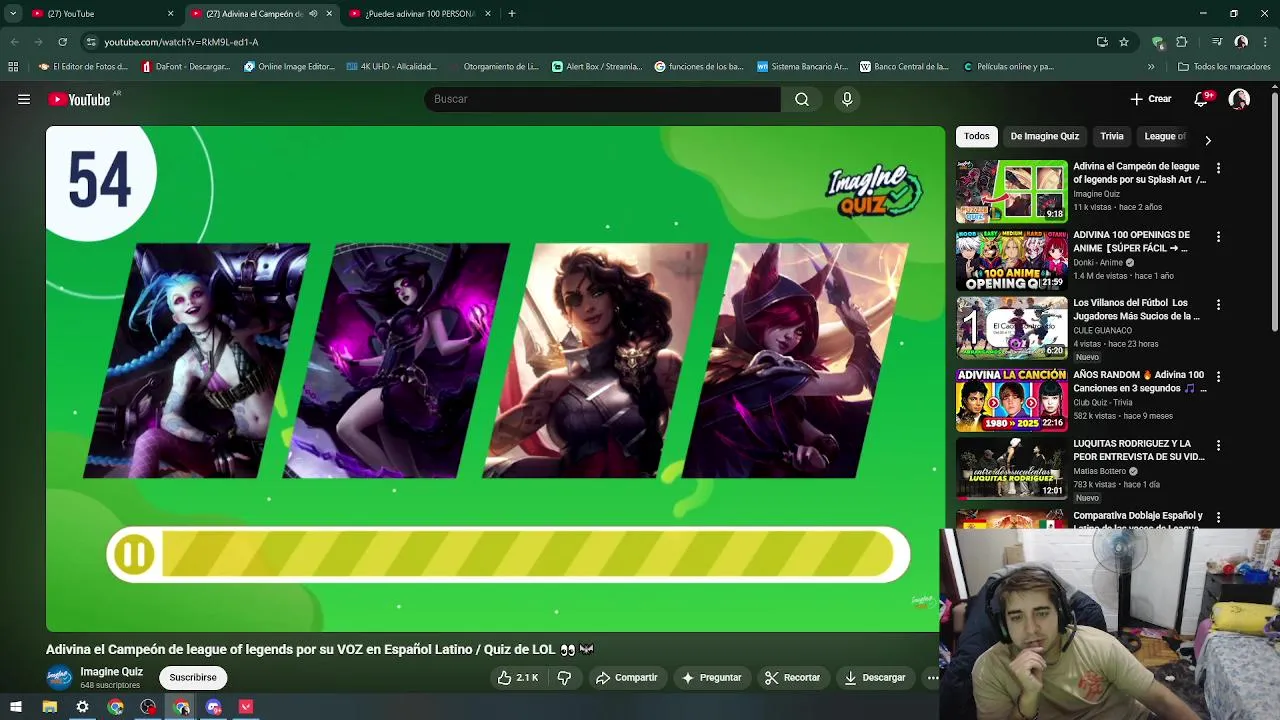
Task: Open Imagine Quiz channel avatar
Action: 59,677
